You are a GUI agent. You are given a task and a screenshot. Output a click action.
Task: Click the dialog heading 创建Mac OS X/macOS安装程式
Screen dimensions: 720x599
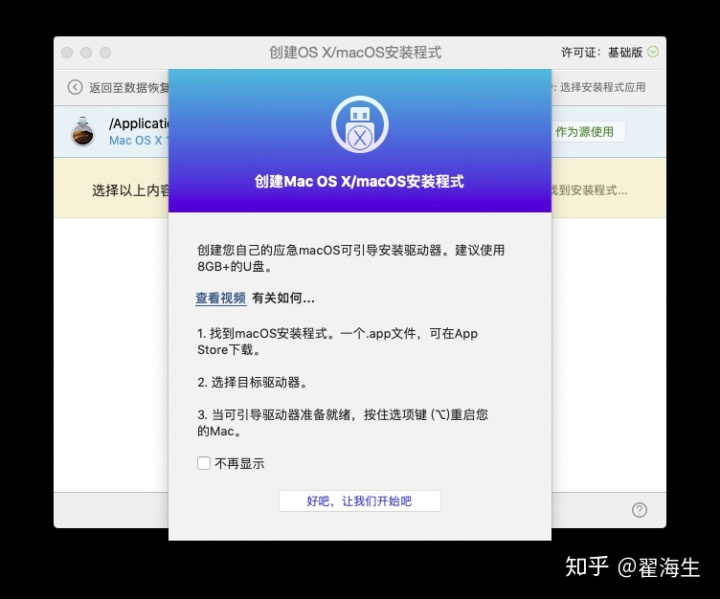pos(360,181)
